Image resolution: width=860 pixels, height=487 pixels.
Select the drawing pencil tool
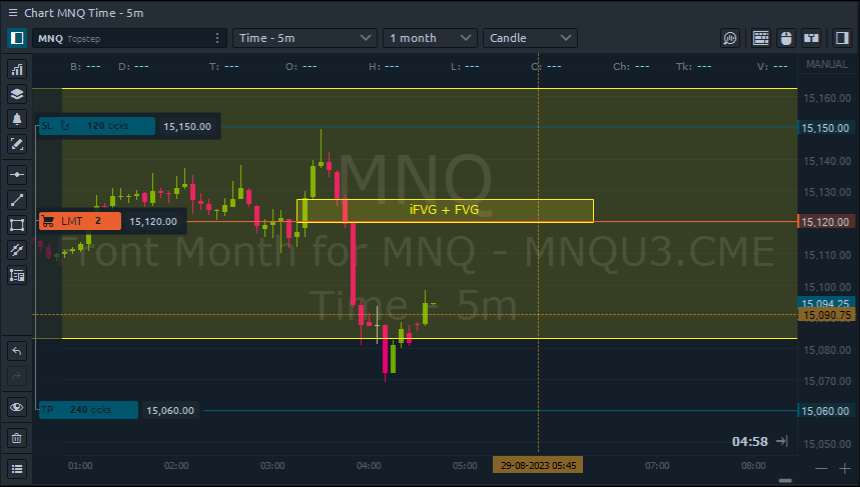[x=17, y=144]
